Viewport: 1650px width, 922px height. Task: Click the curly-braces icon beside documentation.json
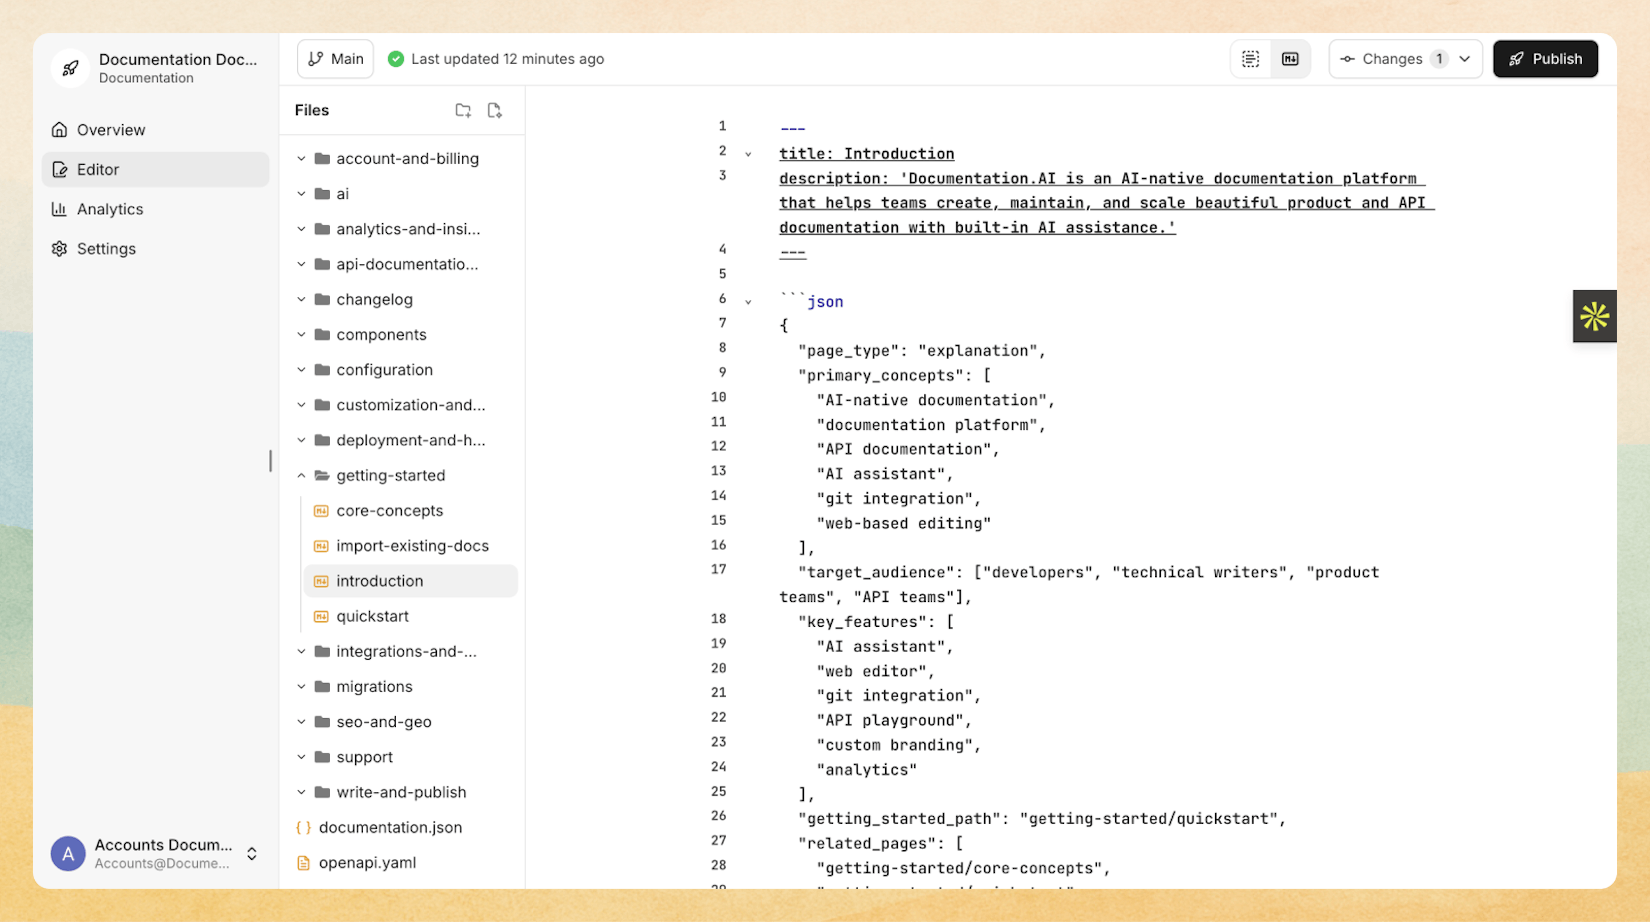point(303,827)
